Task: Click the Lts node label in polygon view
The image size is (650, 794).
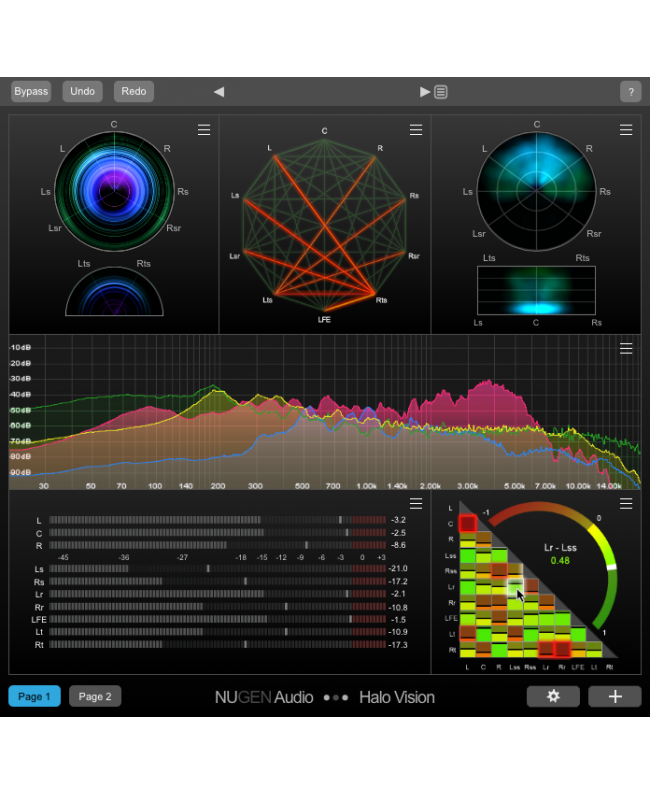Action: pos(267,300)
